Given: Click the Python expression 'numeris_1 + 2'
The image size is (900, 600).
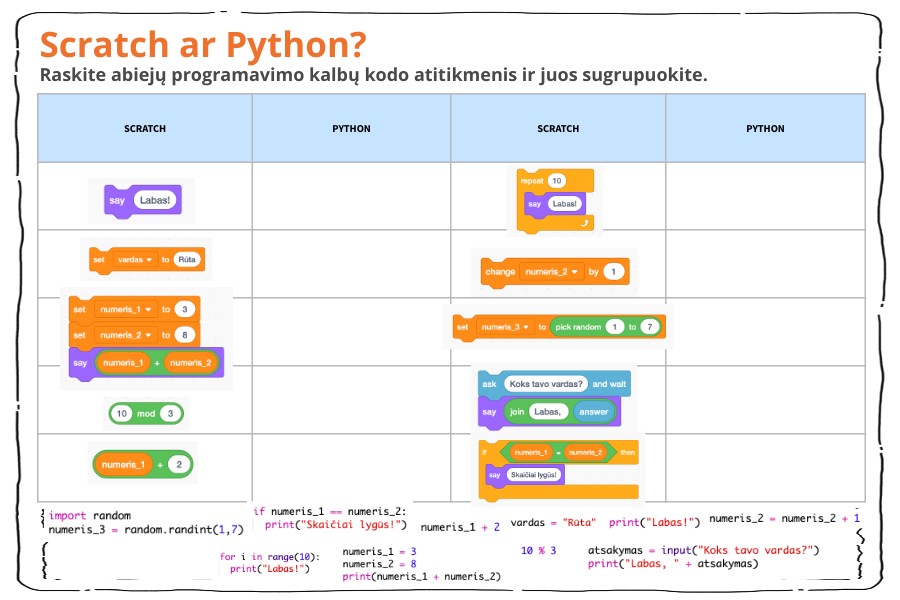Looking at the screenshot, I should [460, 527].
